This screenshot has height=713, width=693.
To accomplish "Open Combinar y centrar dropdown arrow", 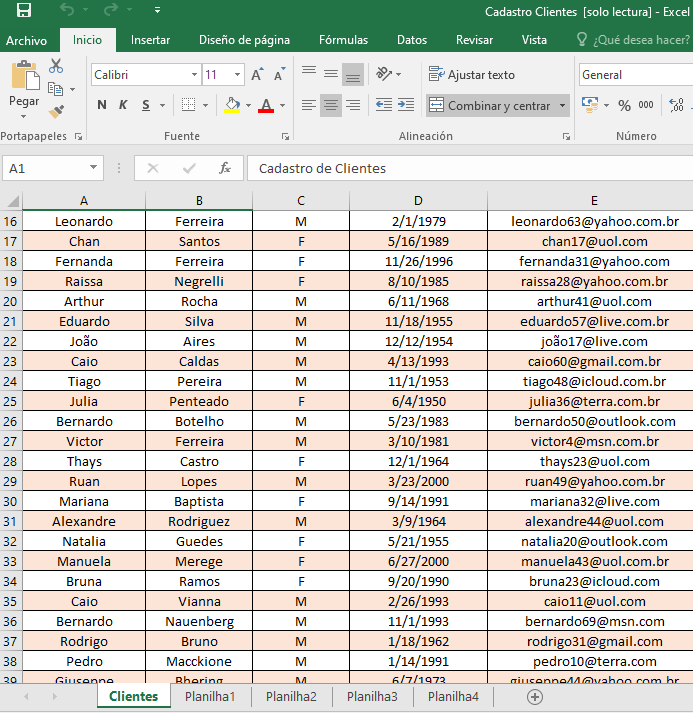I will (x=562, y=105).
